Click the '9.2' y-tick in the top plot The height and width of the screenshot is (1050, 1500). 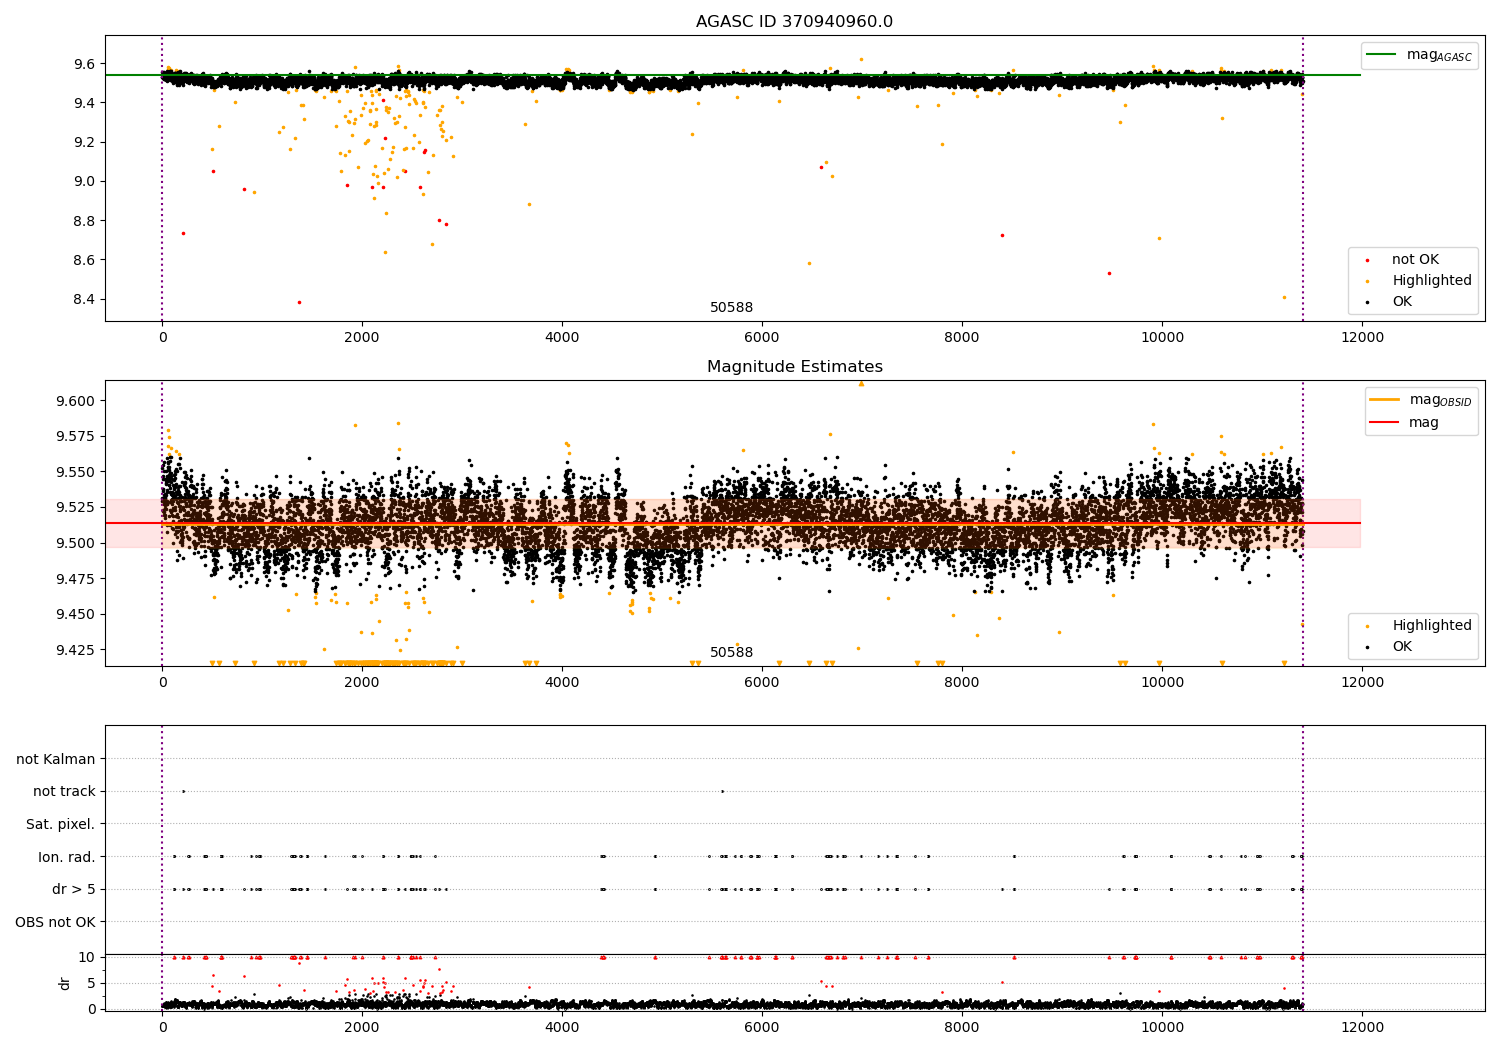(84, 142)
